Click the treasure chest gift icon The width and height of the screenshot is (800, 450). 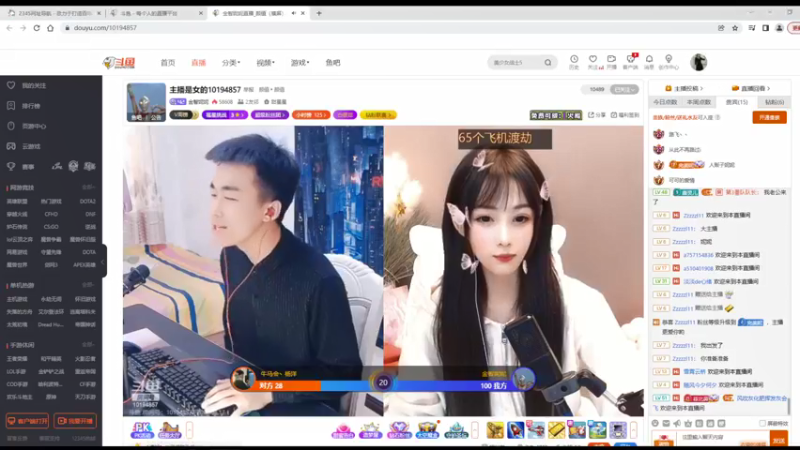(428, 430)
